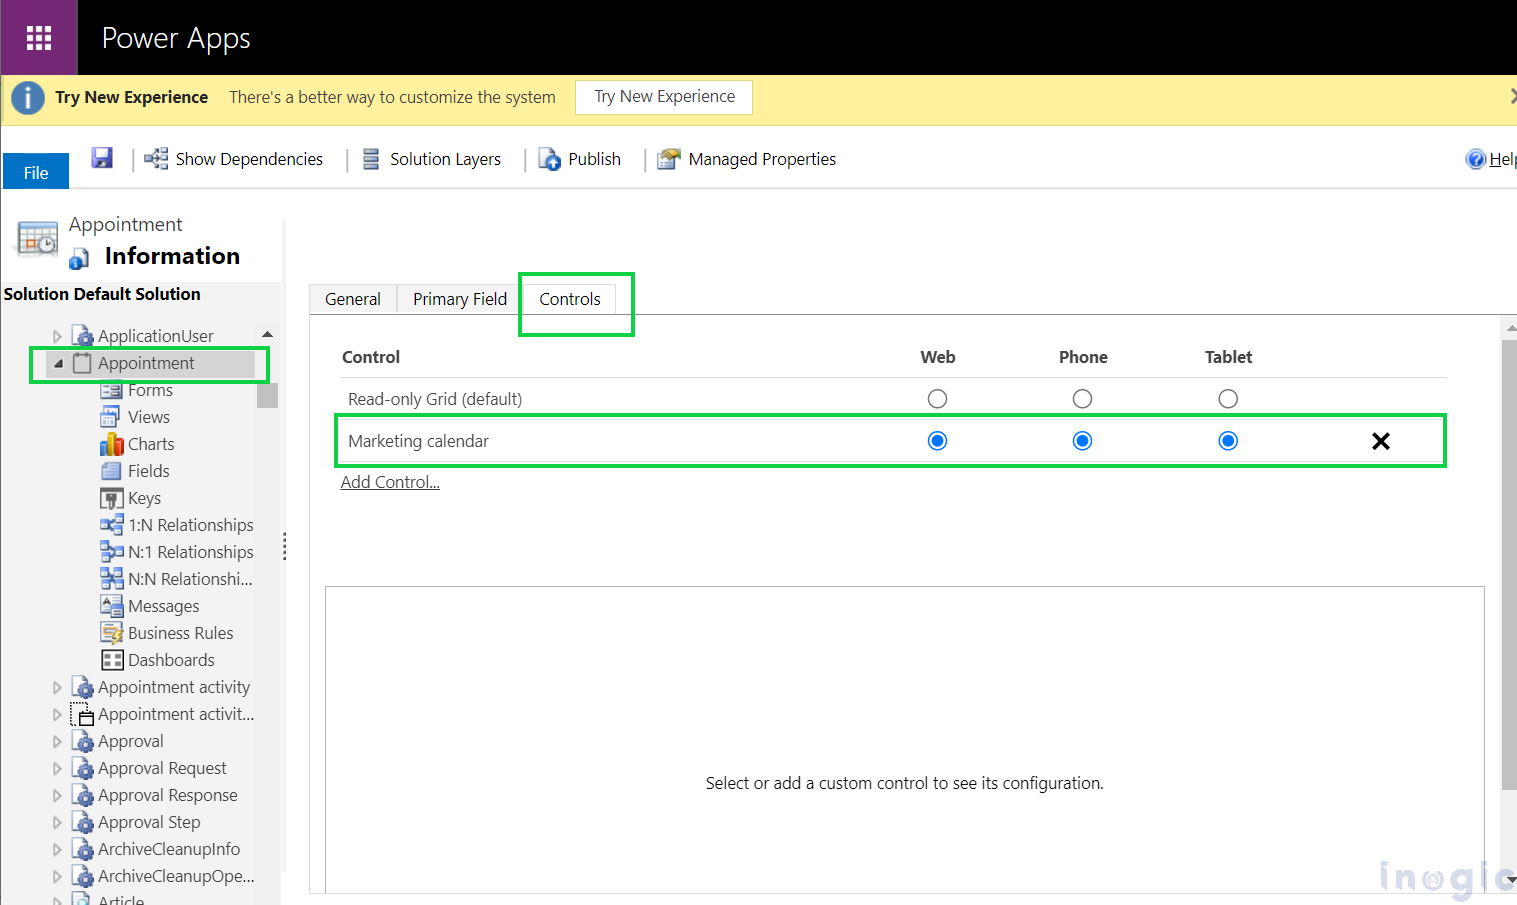
Task: Click the ArchiveCleanupInfo entity icon
Action: 83,849
